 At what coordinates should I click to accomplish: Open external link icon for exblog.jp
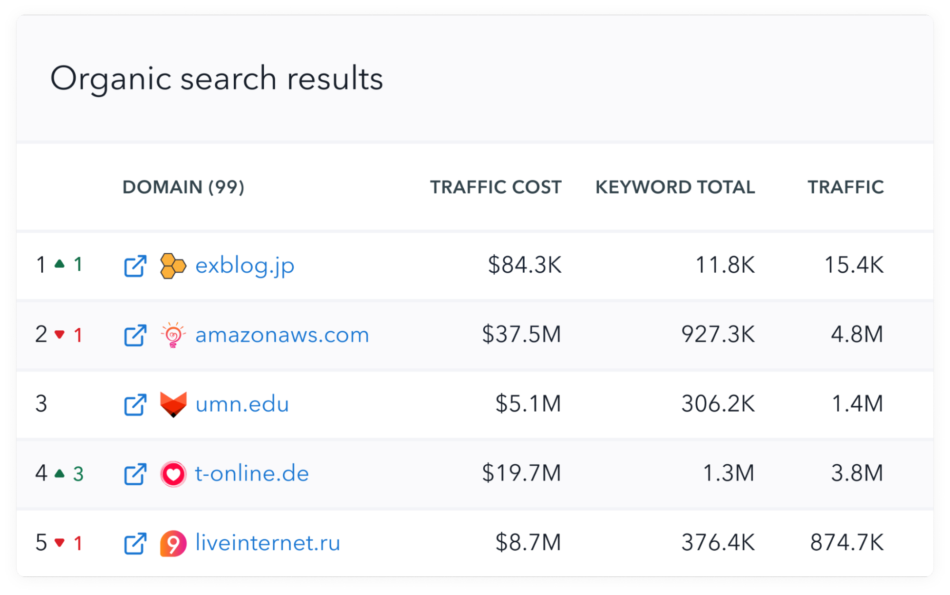pos(135,266)
